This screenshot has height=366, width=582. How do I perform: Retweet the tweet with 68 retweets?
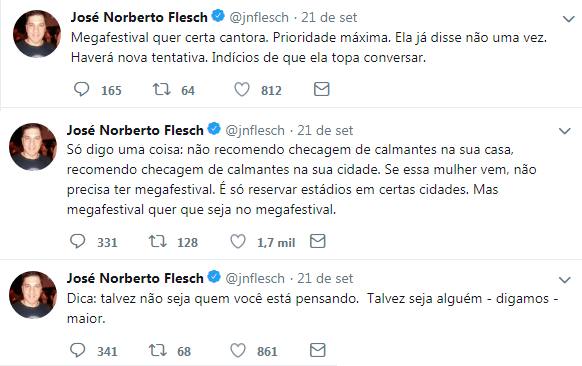point(157,350)
